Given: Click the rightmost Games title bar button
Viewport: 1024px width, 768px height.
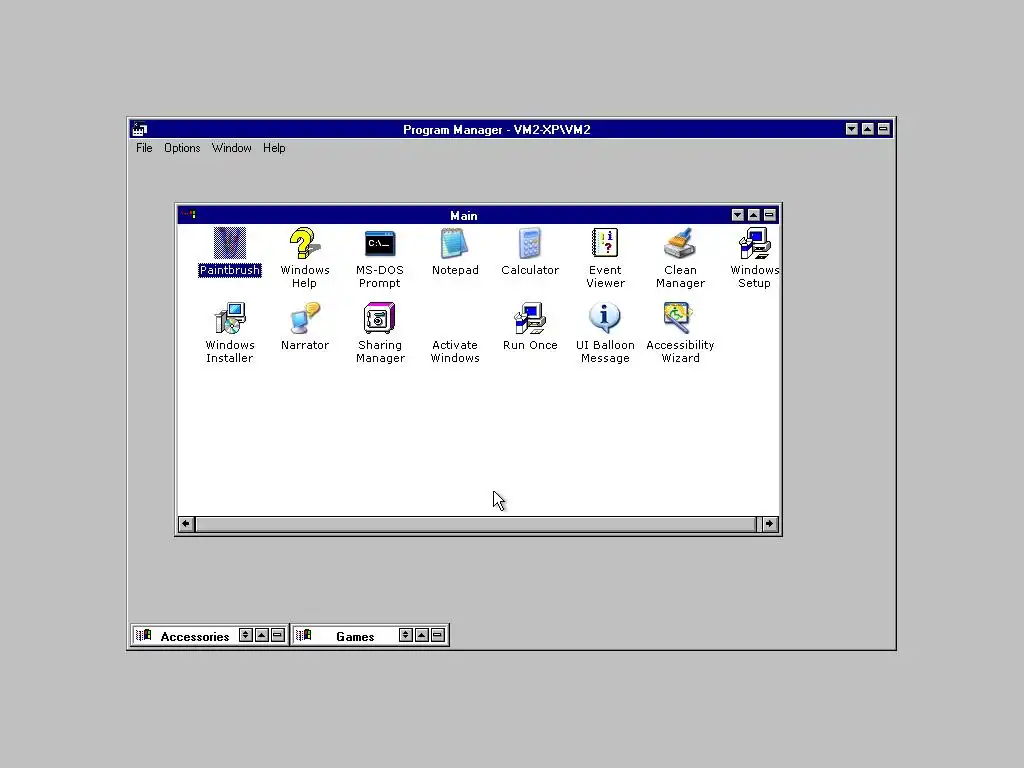Looking at the screenshot, I should pyautogui.click(x=438, y=635).
